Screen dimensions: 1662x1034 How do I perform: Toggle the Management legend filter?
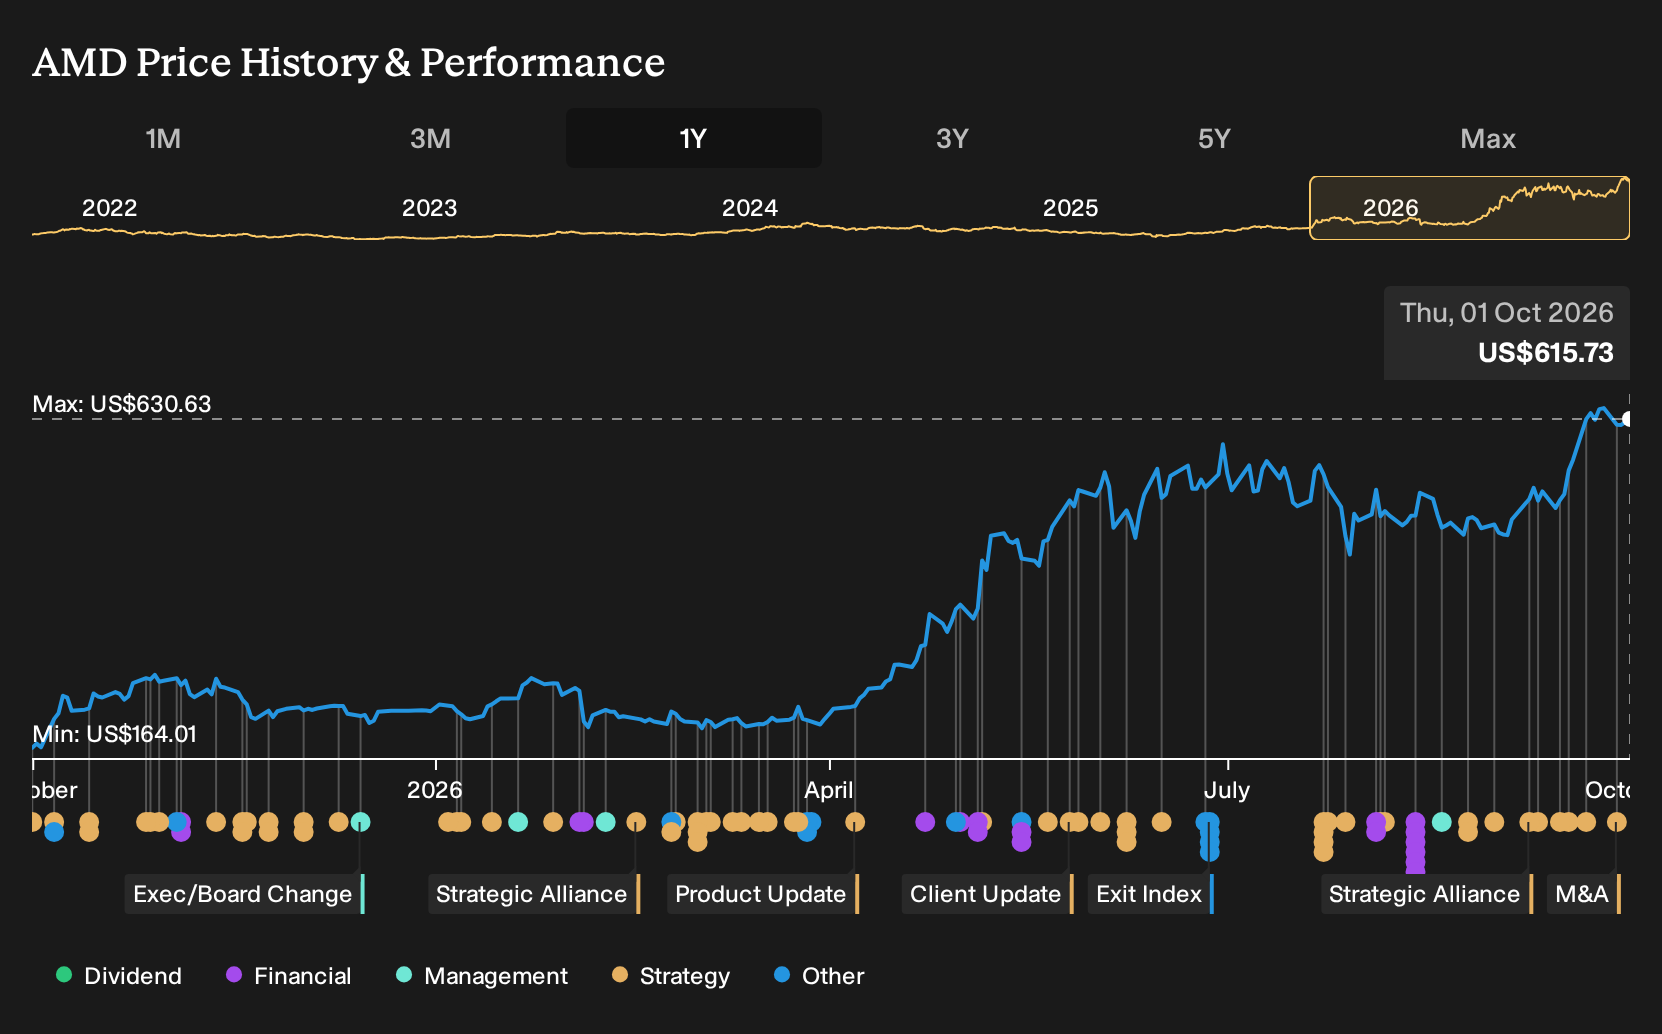point(482,976)
